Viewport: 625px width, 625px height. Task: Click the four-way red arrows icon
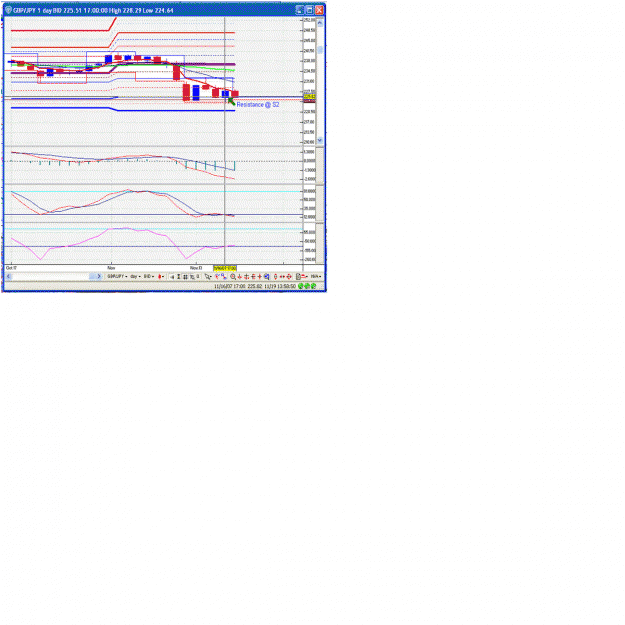click(x=289, y=277)
